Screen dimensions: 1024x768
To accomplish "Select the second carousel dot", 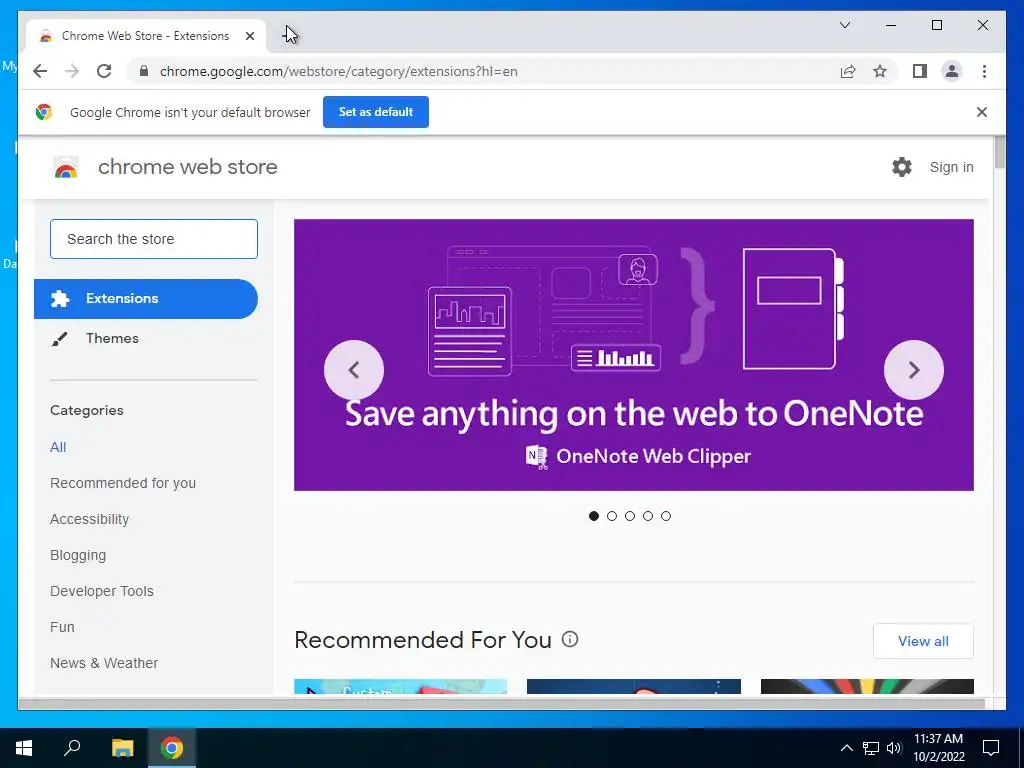I will 612,516.
